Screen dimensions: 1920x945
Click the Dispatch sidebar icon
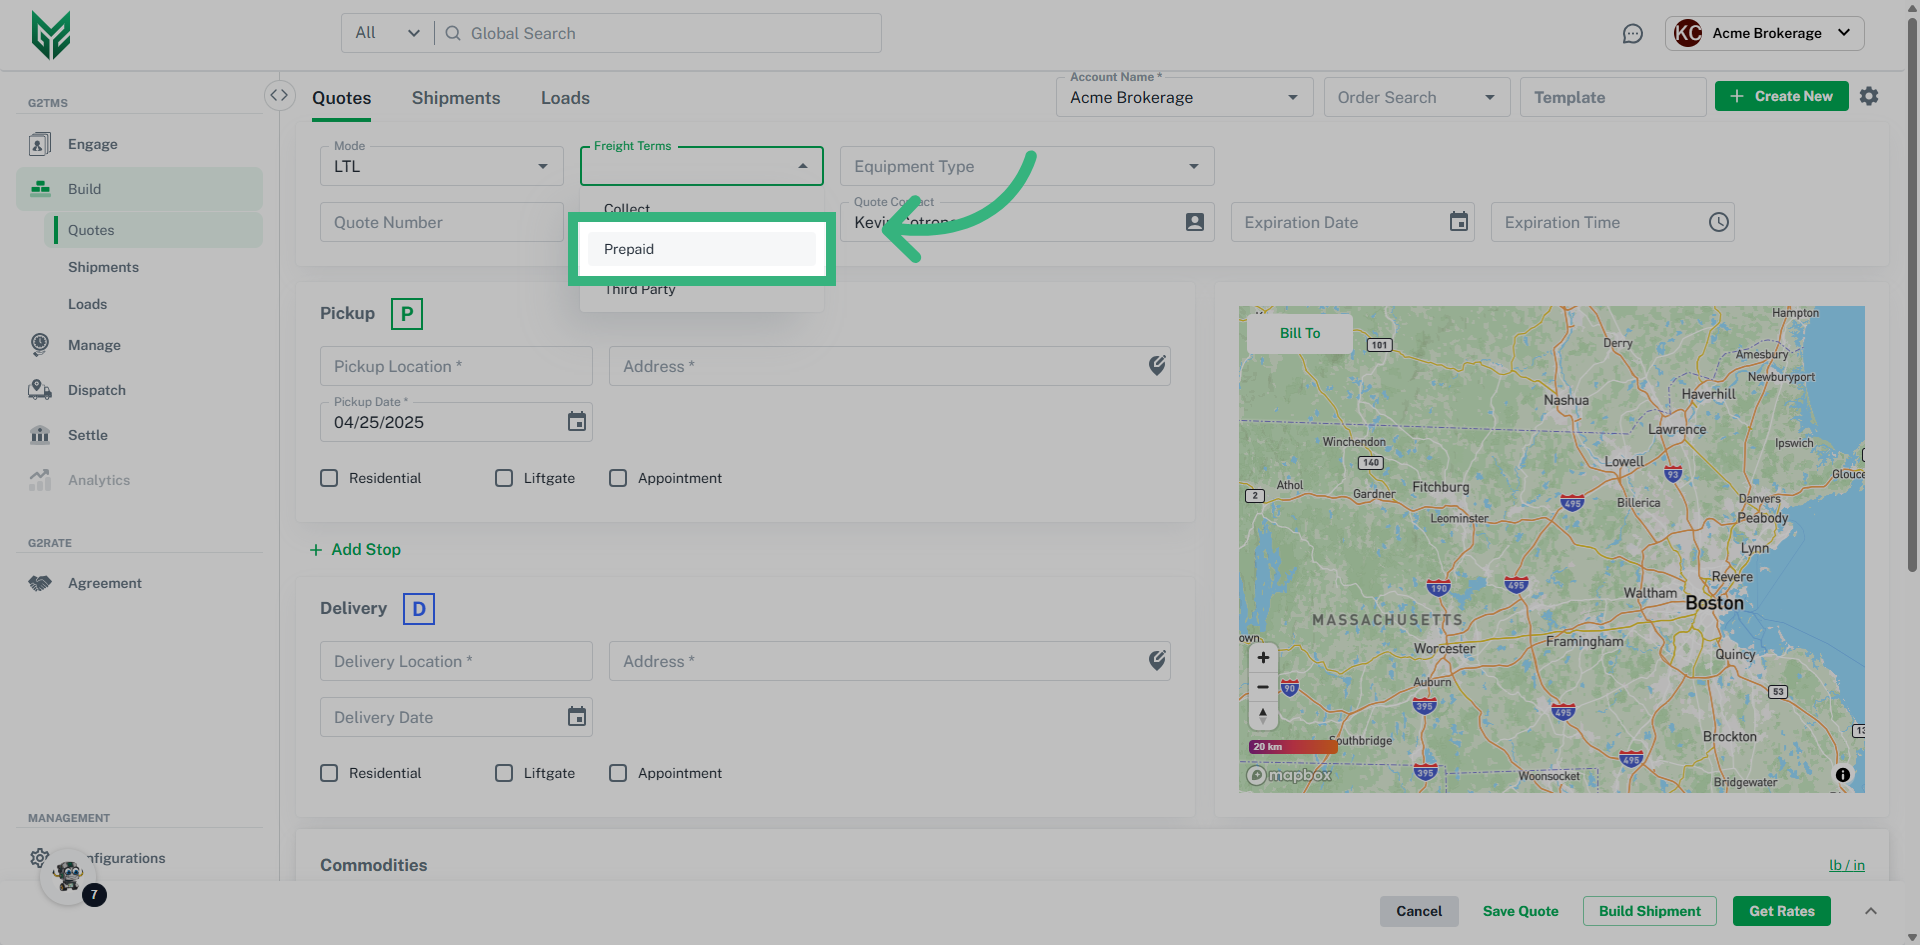point(40,390)
